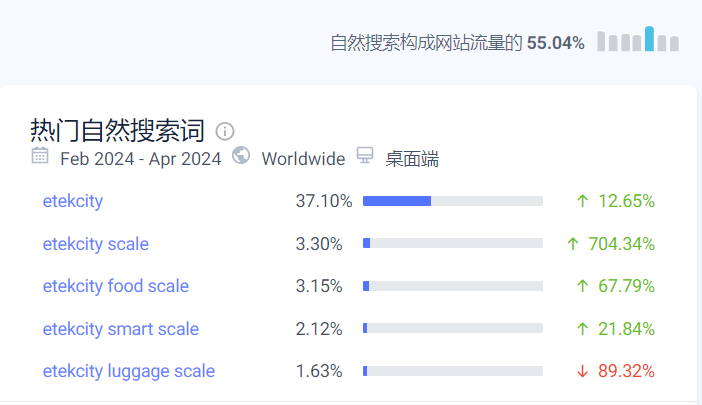Viewport: 702px width, 405px height.
Task: Select the etekcity food scale keyword
Action: click(x=116, y=286)
